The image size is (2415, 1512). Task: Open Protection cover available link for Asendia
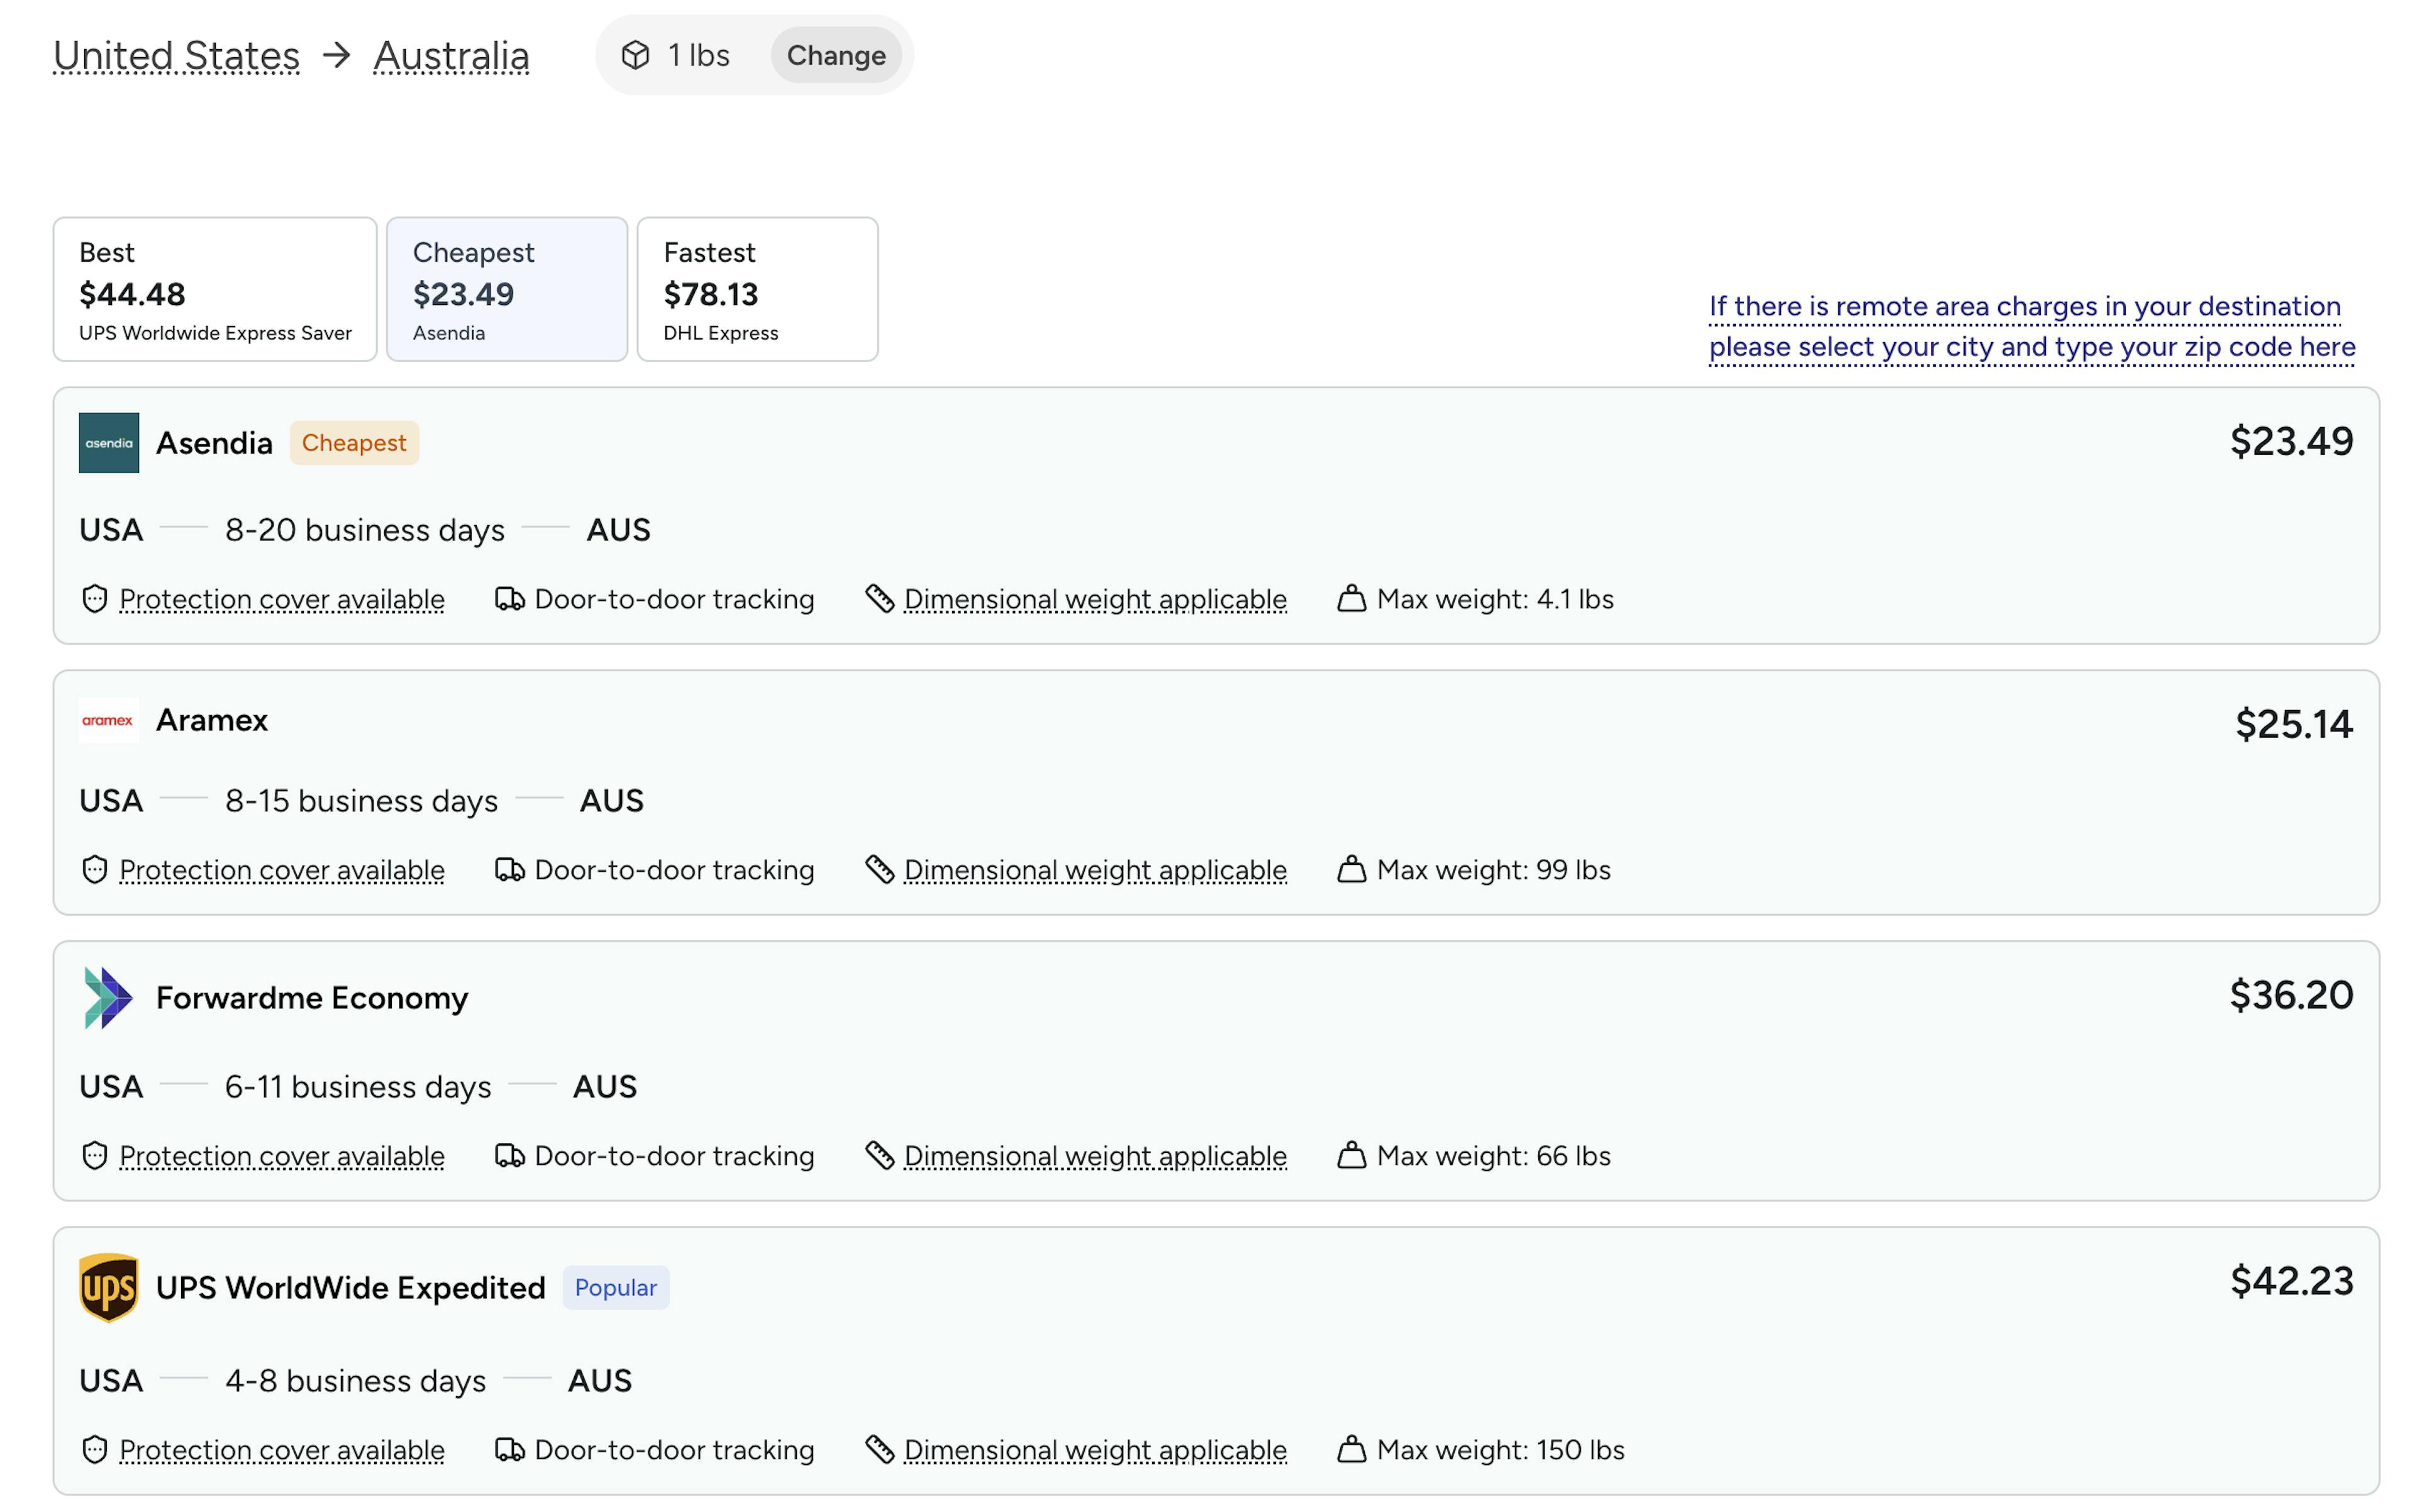282,599
